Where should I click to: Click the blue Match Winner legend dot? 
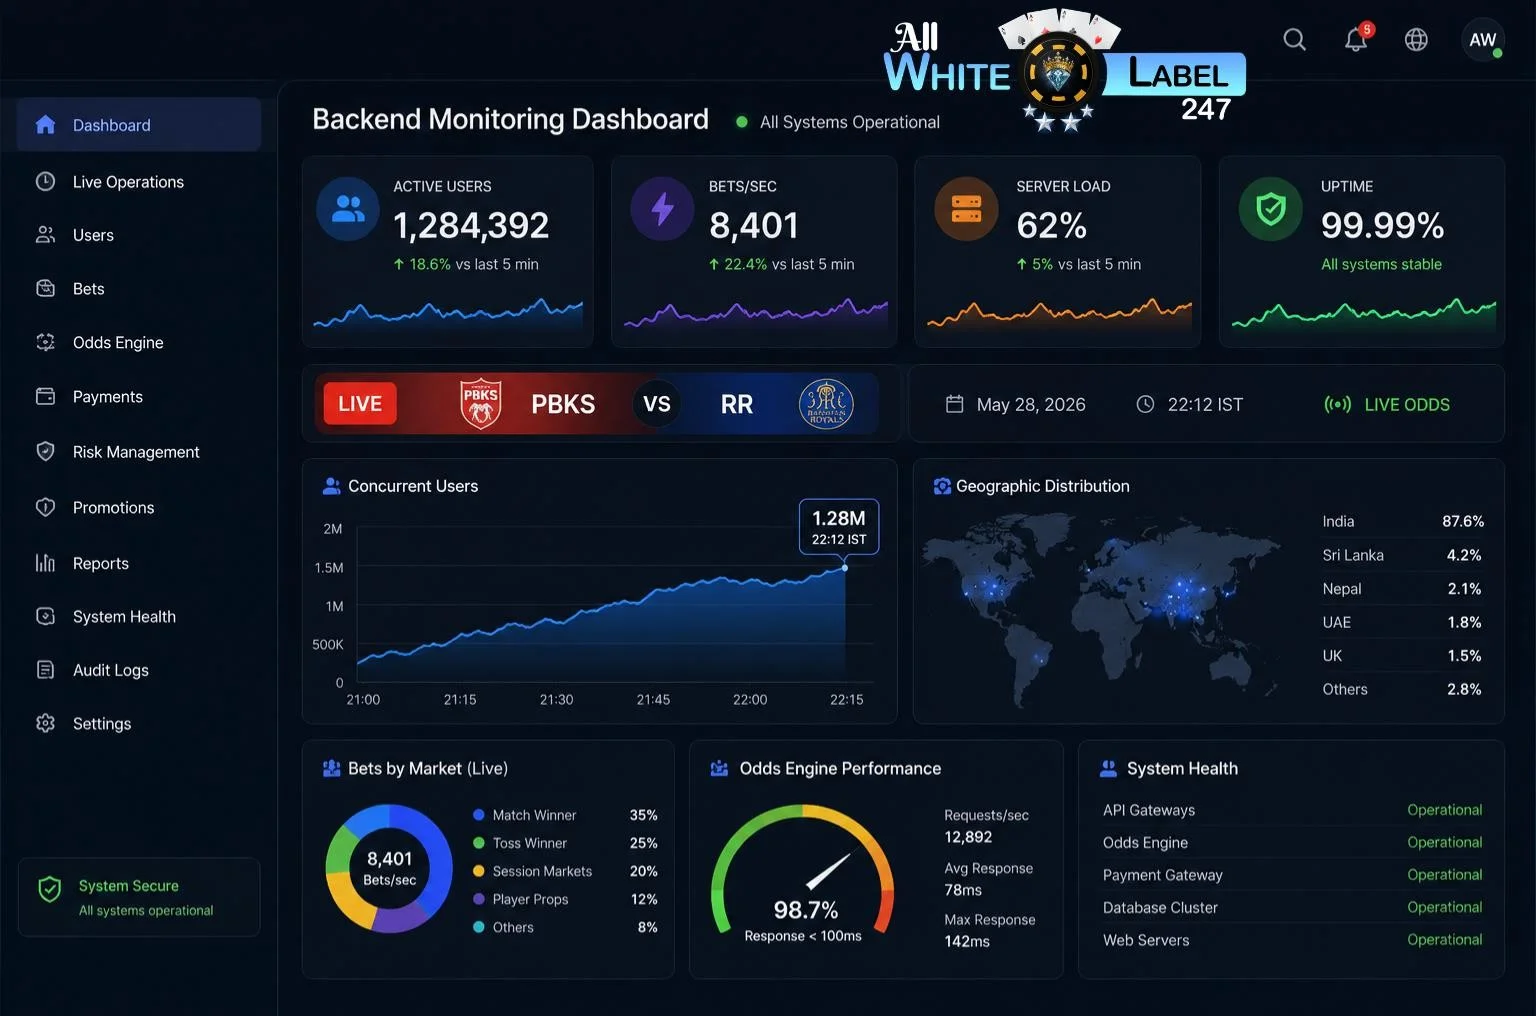click(x=479, y=815)
